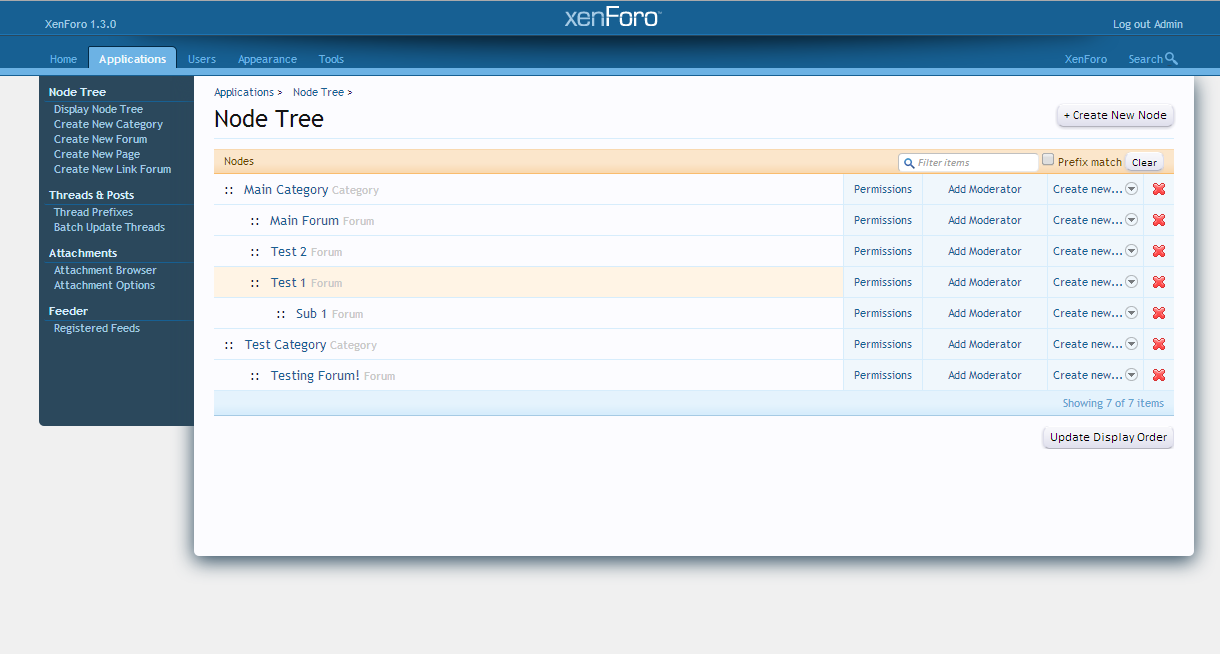The height and width of the screenshot is (654, 1222).
Task: Open Create new dropdown for Main Category
Action: click(1095, 189)
